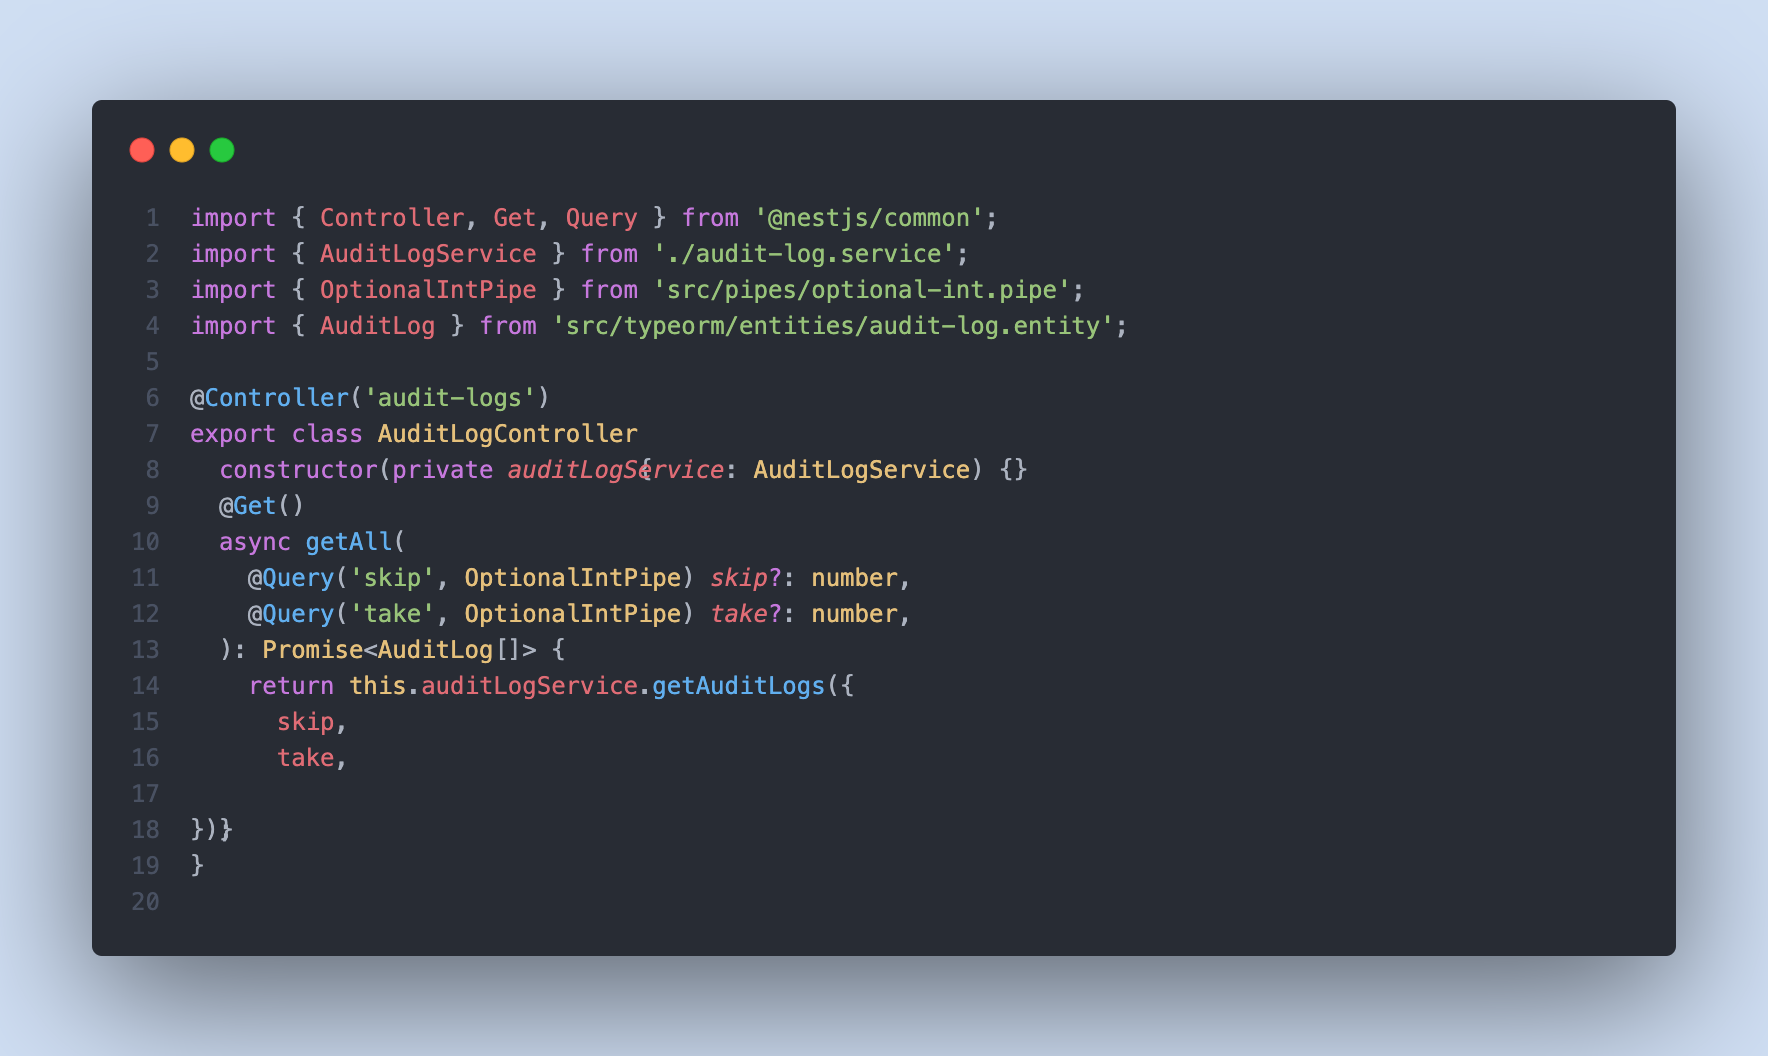1768x1056 pixels.
Task: Click the OptionalIntPipe import on line 3
Action: pos(428,290)
